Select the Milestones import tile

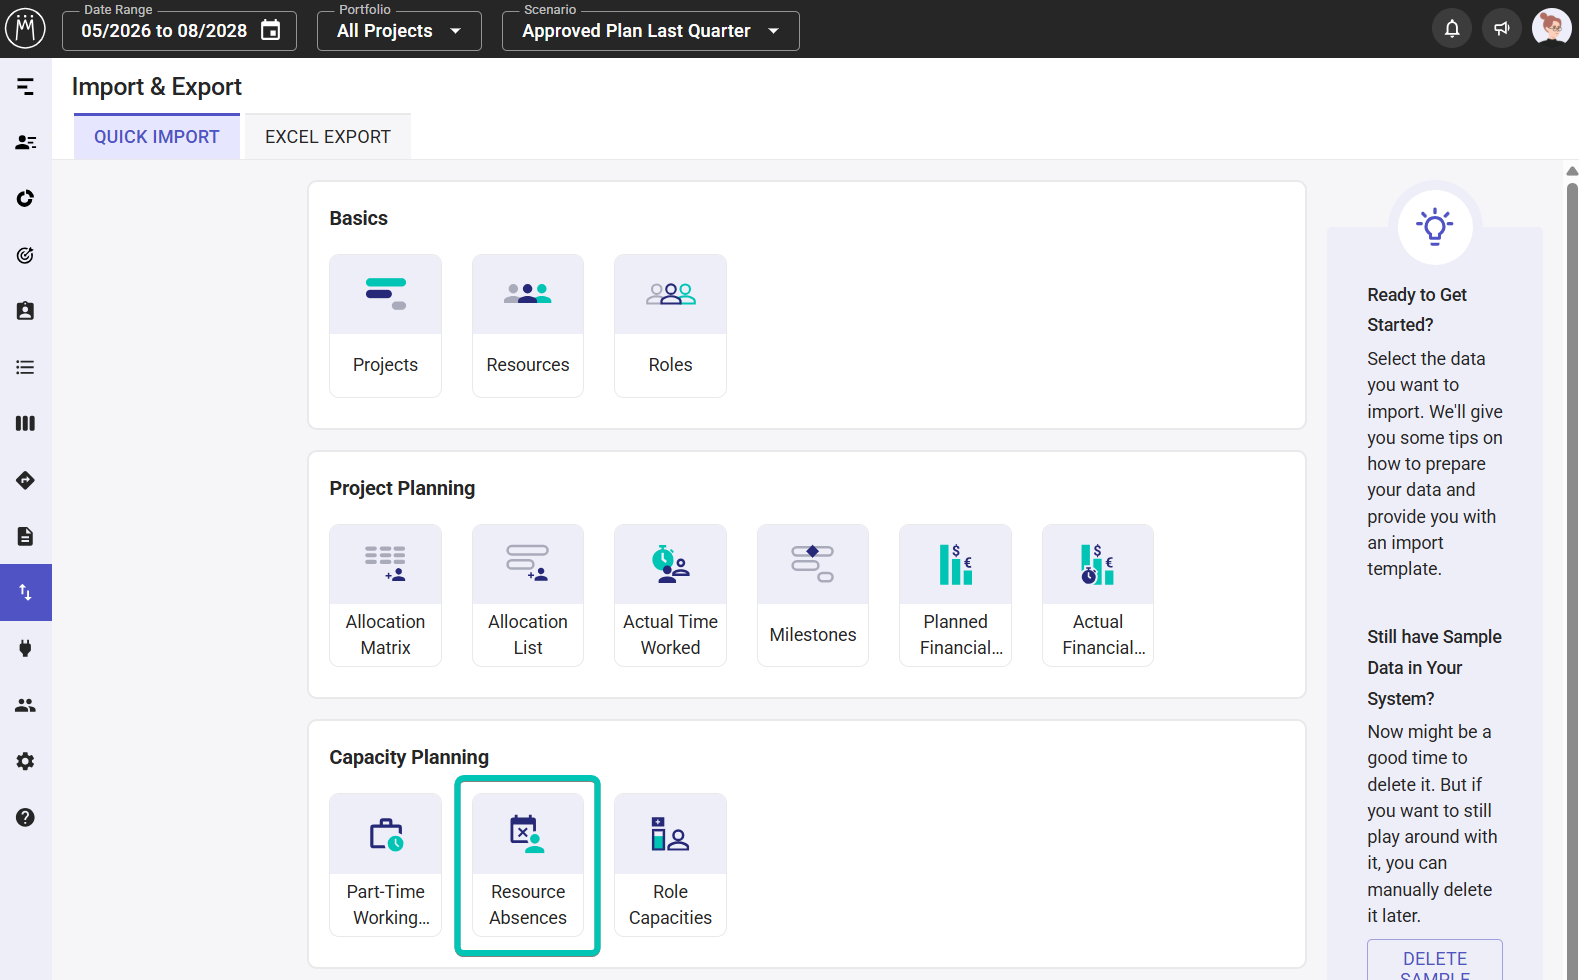pos(813,595)
